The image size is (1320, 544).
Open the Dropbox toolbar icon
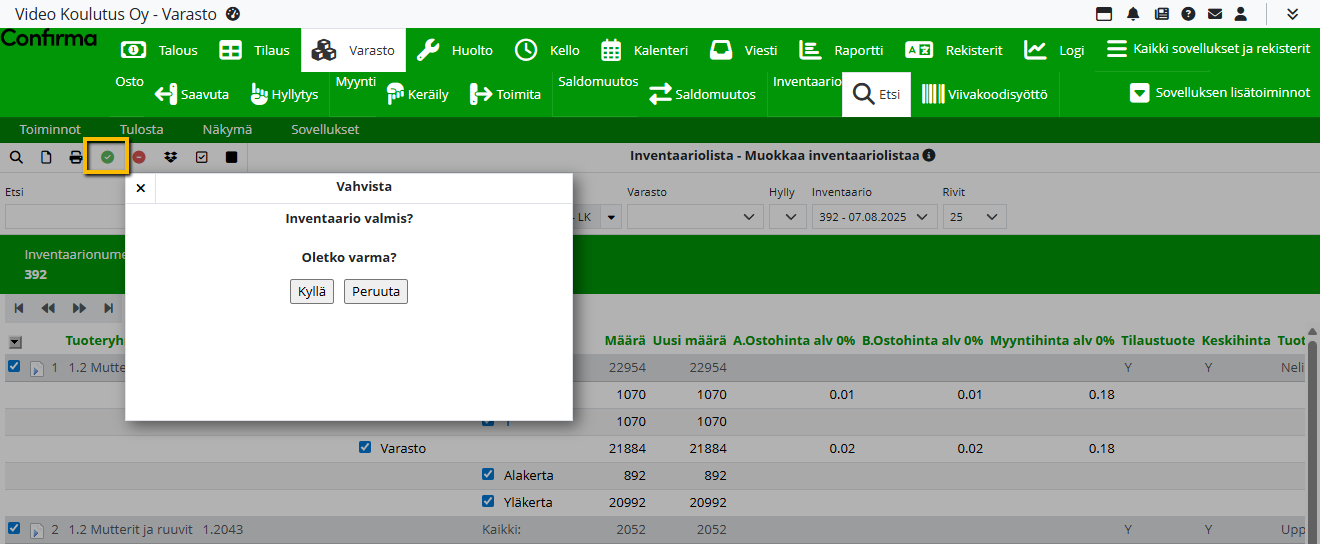tap(171, 157)
